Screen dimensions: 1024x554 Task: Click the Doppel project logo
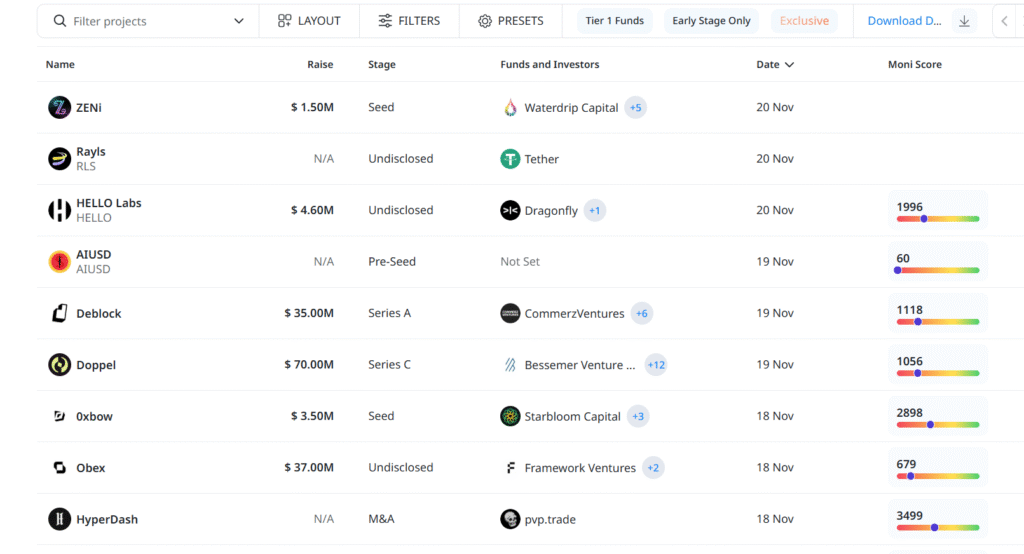59,365
